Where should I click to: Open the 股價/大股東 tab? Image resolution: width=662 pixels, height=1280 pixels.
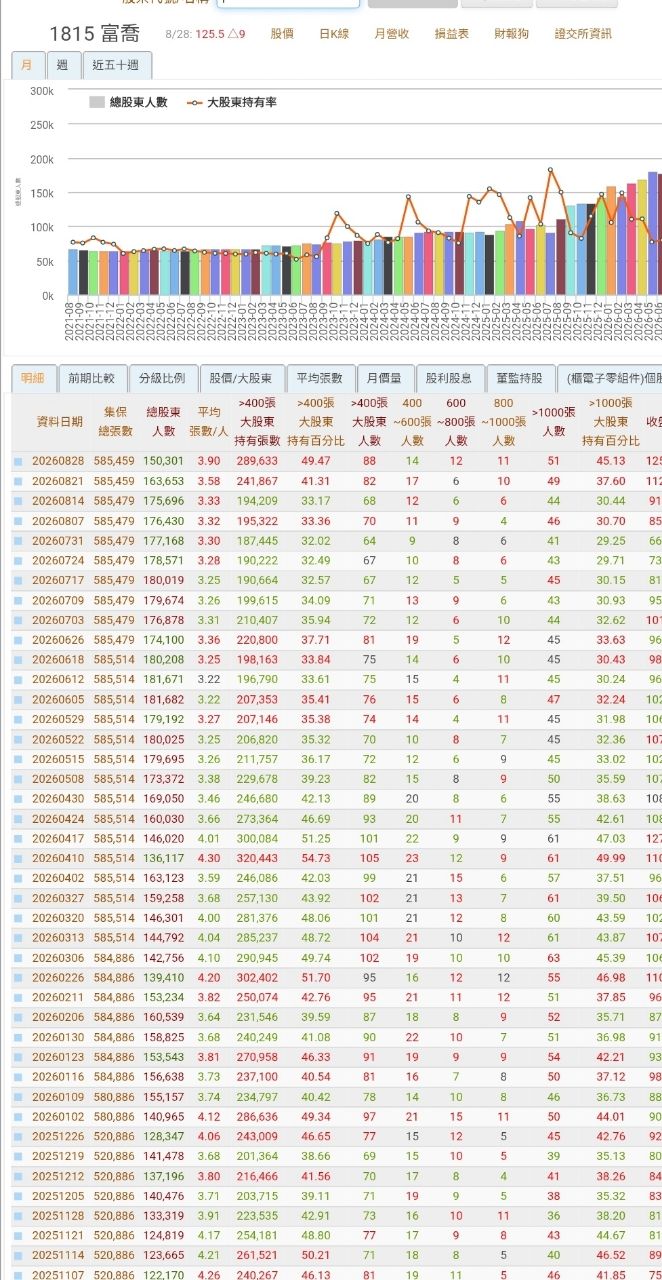coord(242,379)
